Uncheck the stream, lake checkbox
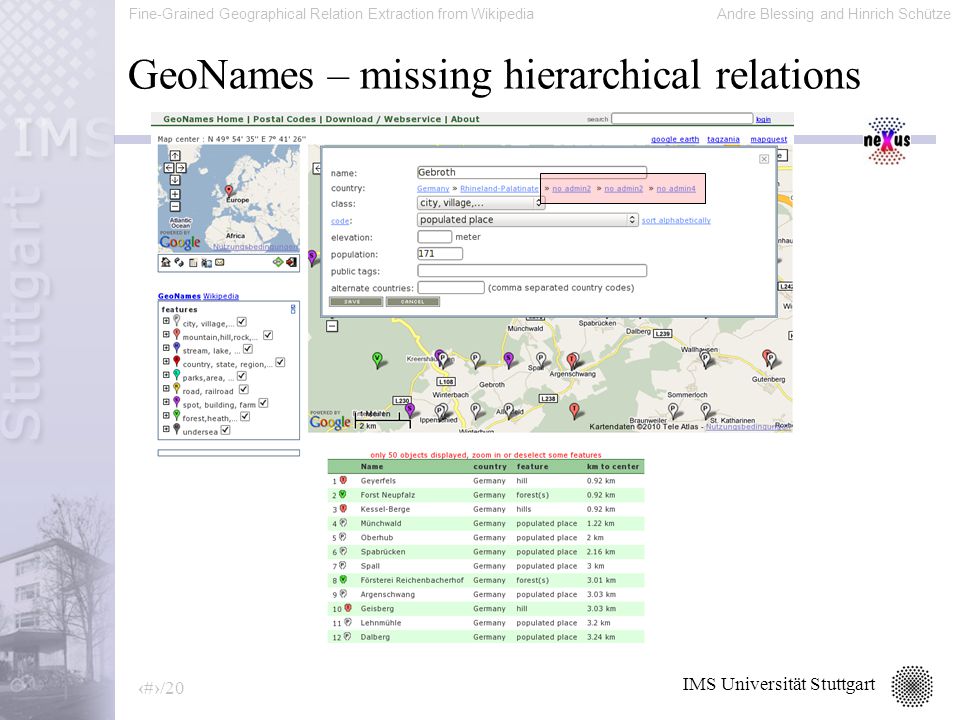This screenshot has width=960, height=720. coord(247,349)
